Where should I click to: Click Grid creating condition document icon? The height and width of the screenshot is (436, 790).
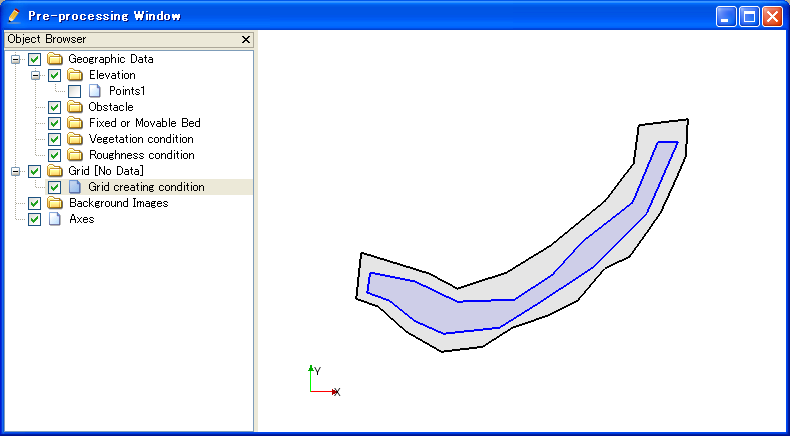[75, 187]
